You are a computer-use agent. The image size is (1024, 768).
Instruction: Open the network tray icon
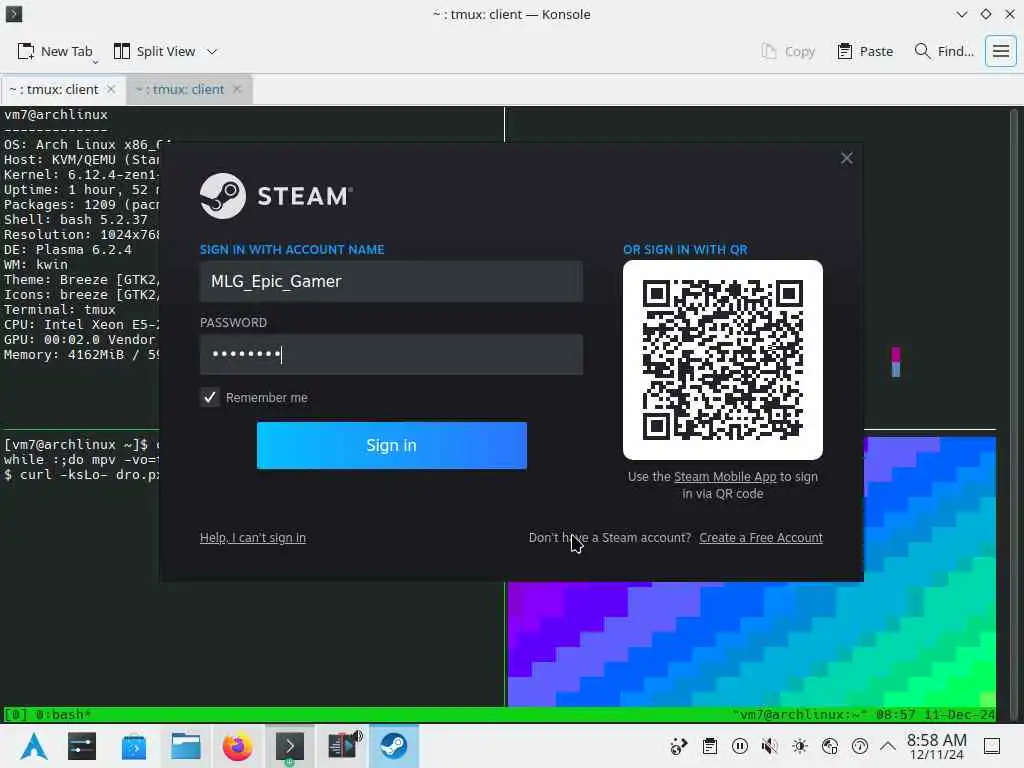point(830,746)
